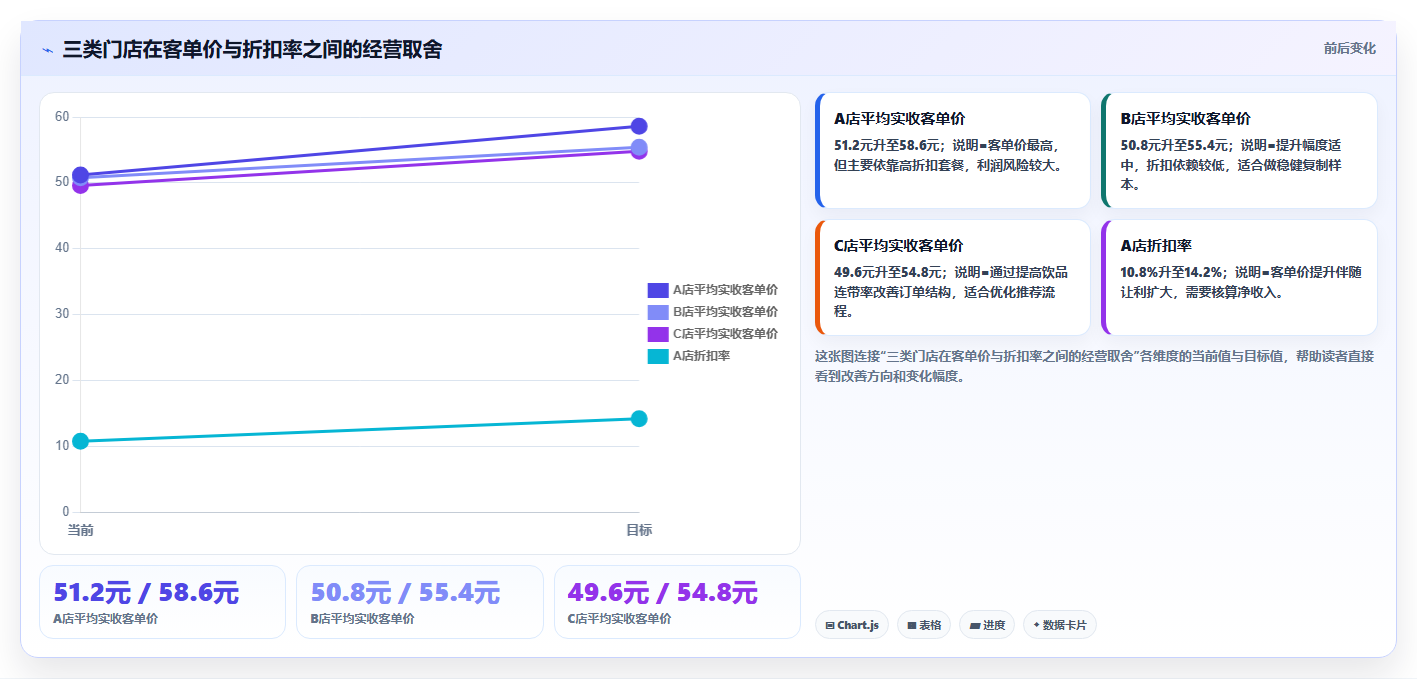The height and width of the screenshot is (679, 1417).
Task: Open the A店平均实收客单价 insight card
Action: (953, 150)
